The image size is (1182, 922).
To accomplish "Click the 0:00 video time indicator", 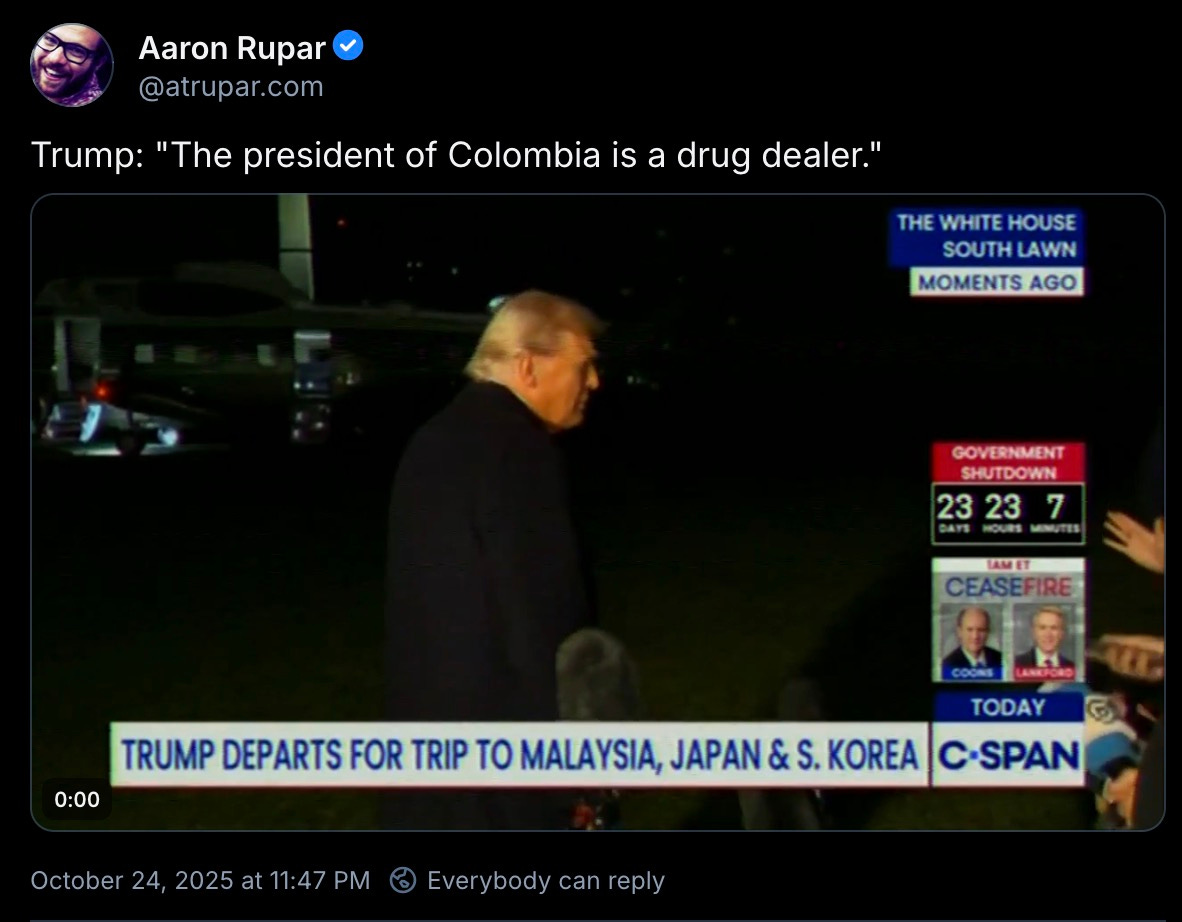I will pos(77,799).
